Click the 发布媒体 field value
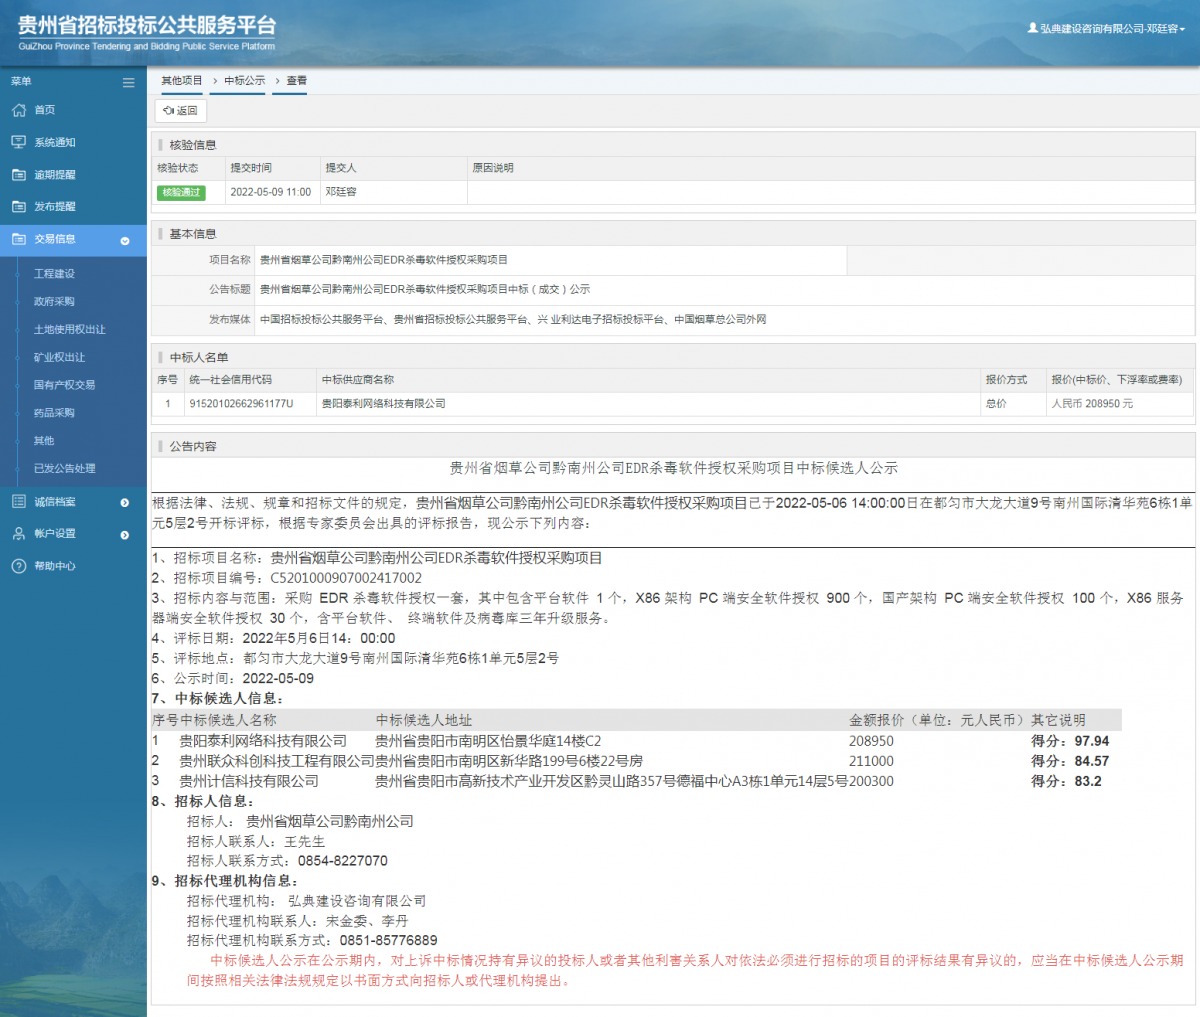Image resolution: width=1200 pixels, height=1017 pixels. 724,319
